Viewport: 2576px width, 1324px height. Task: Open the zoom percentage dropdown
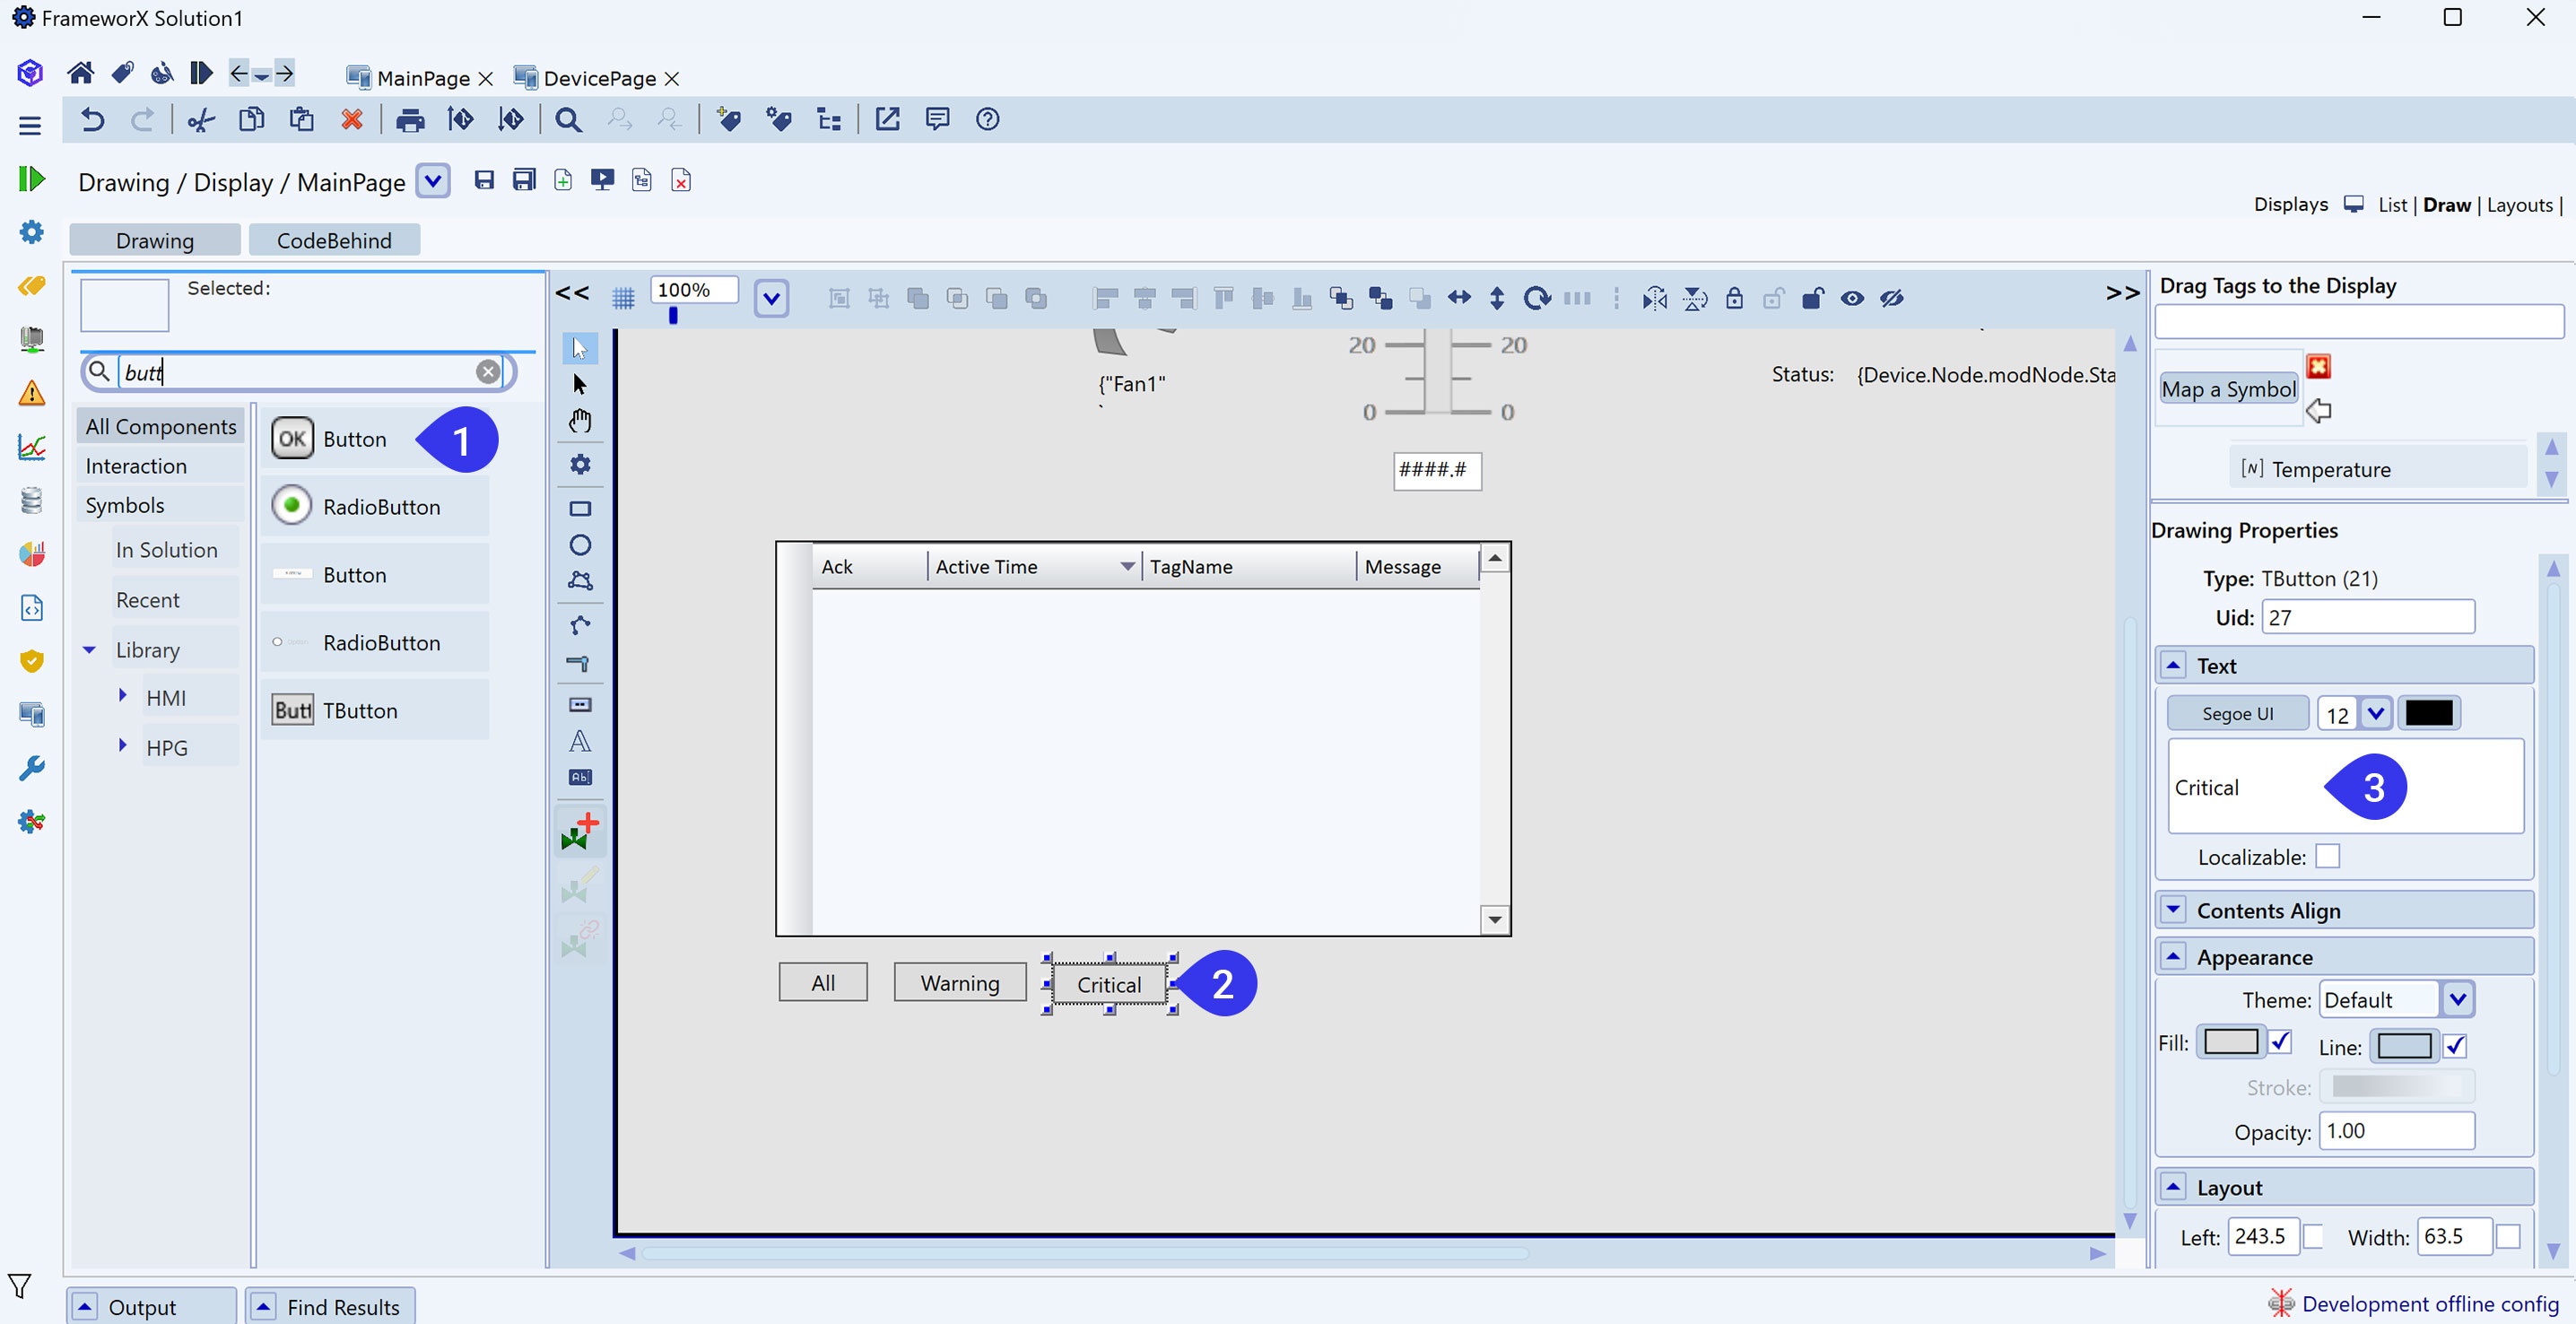click(x=771, y=298)
